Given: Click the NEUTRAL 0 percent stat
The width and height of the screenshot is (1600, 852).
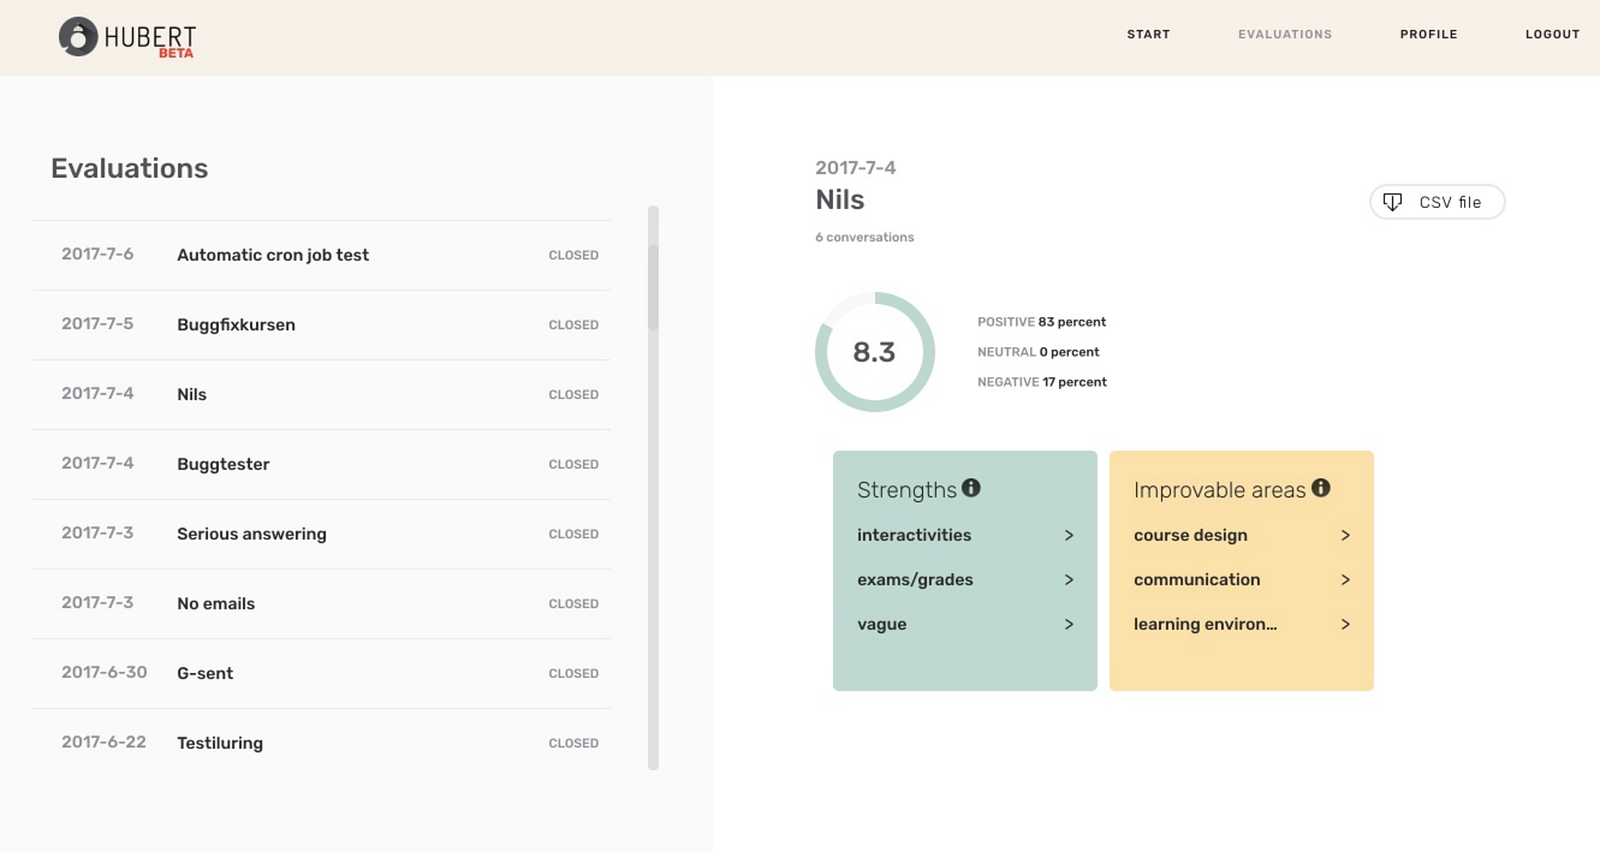Looking at the screenshot, I should pyautogui.click(x=1038, y=352).
